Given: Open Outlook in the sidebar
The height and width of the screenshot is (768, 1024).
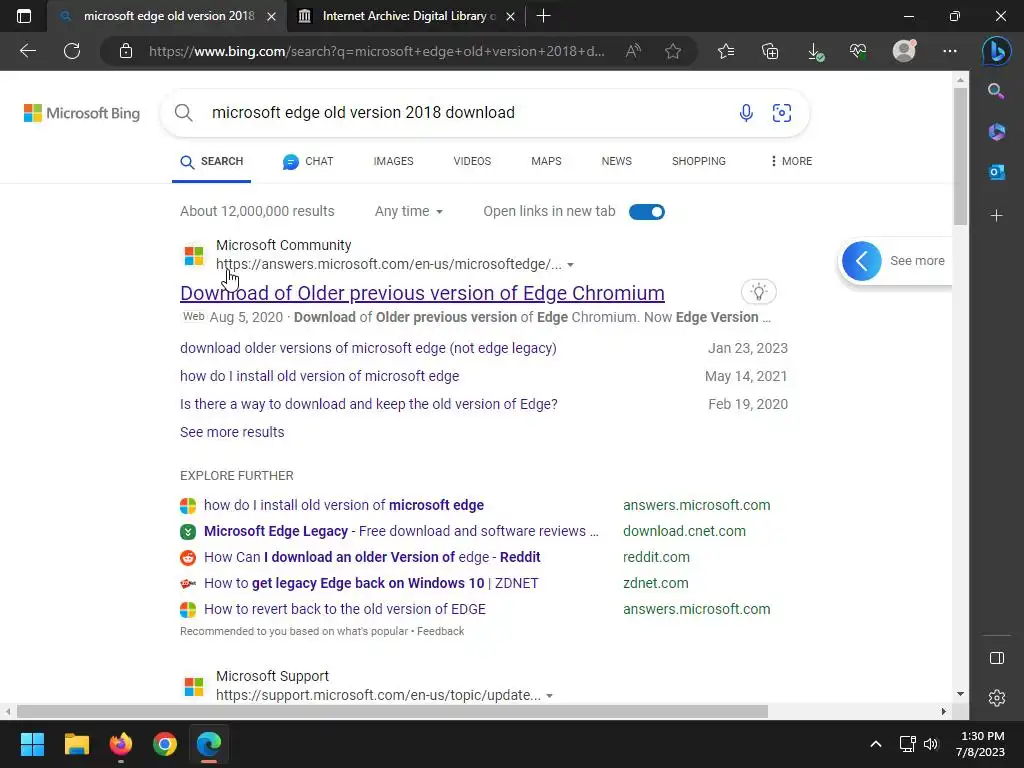Looking at the screenshot, I should (997, 172).
